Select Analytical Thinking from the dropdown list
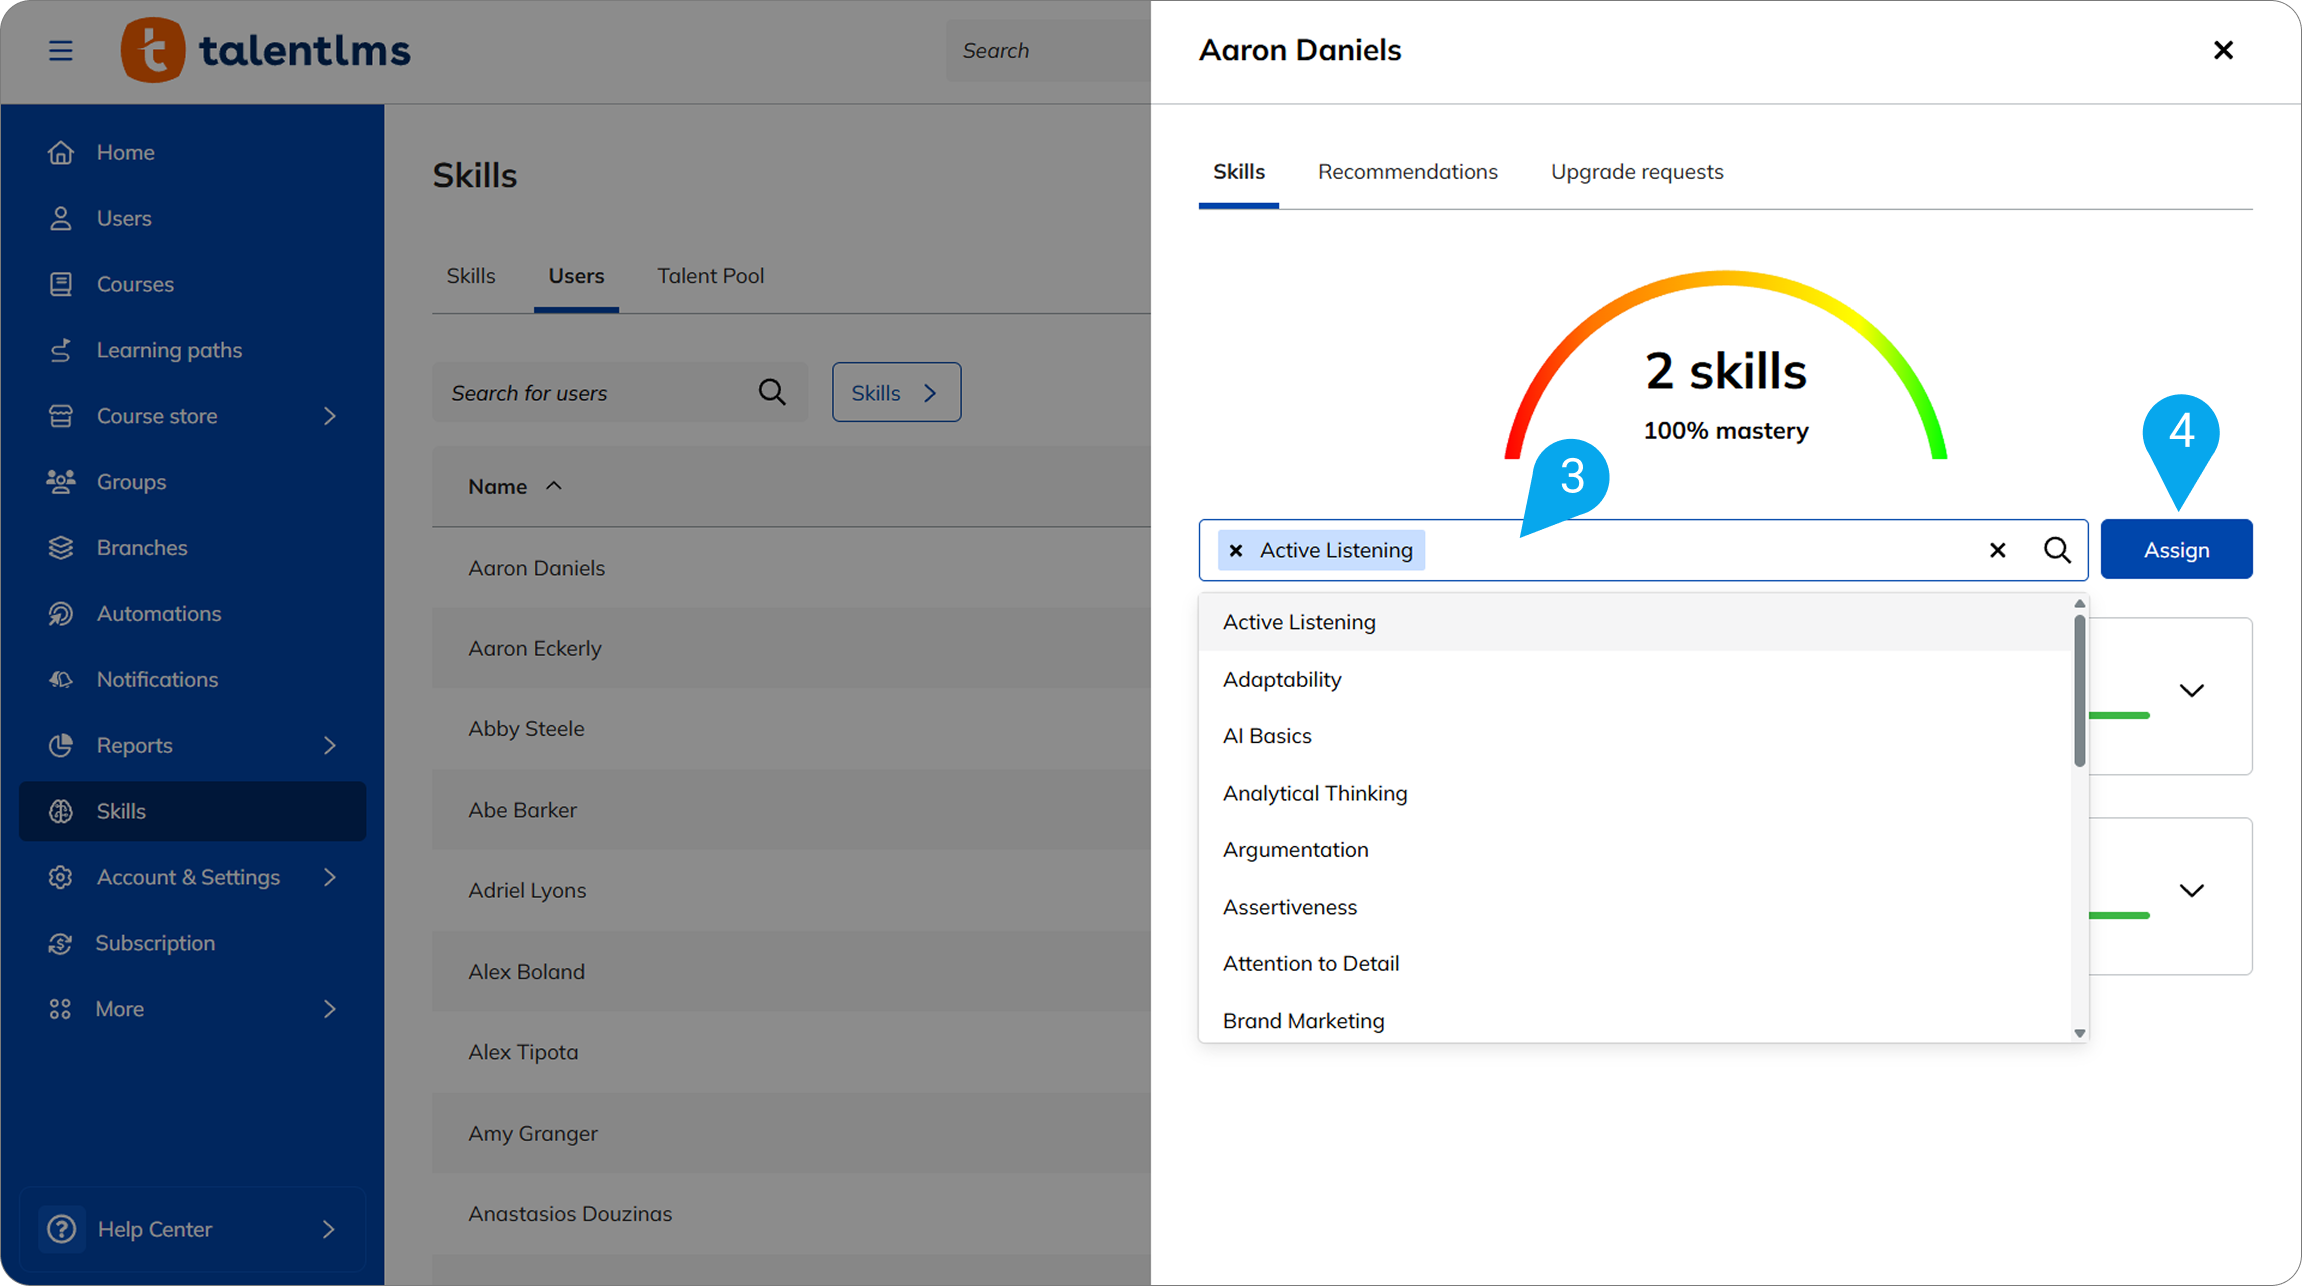 click(x=1314, y=793)
